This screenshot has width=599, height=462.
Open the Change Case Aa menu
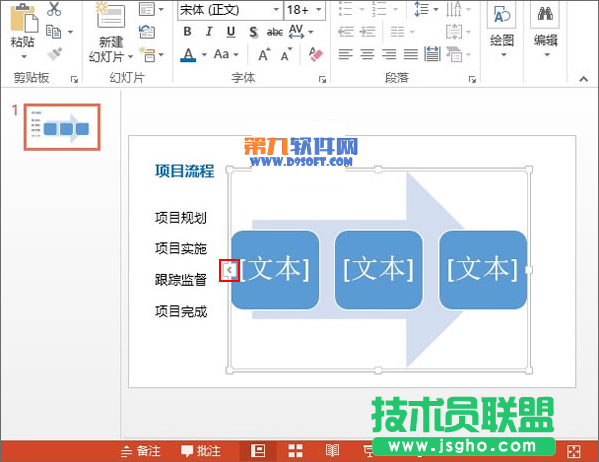click(x=226, y=55)
